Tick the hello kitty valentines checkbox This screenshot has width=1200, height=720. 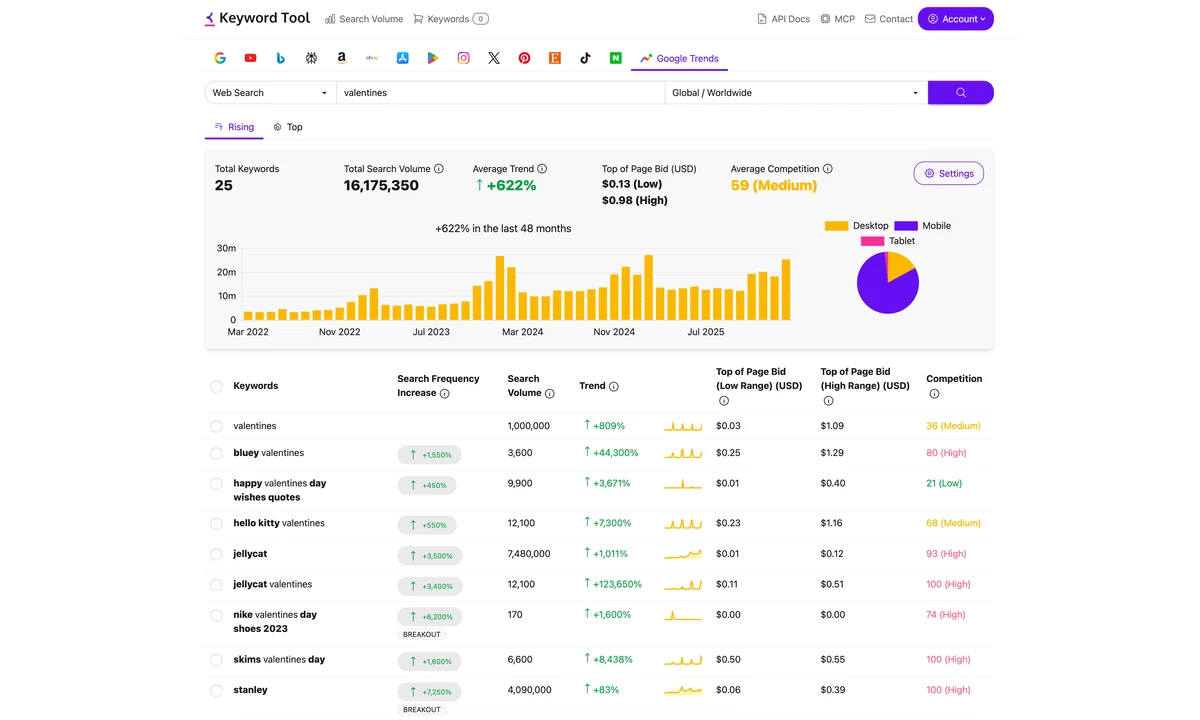pos(216,524)
